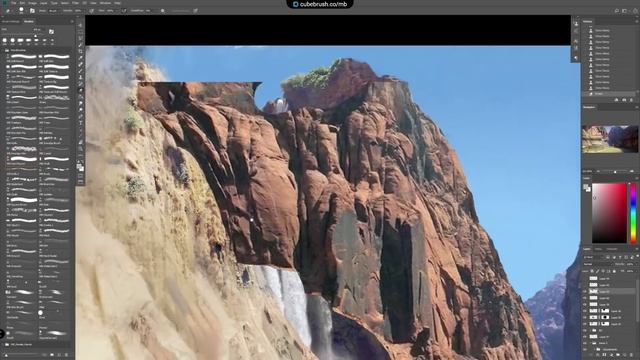640x360 pixels.
Task: Open the Brushes panel flyout menu
Action: 72,21
